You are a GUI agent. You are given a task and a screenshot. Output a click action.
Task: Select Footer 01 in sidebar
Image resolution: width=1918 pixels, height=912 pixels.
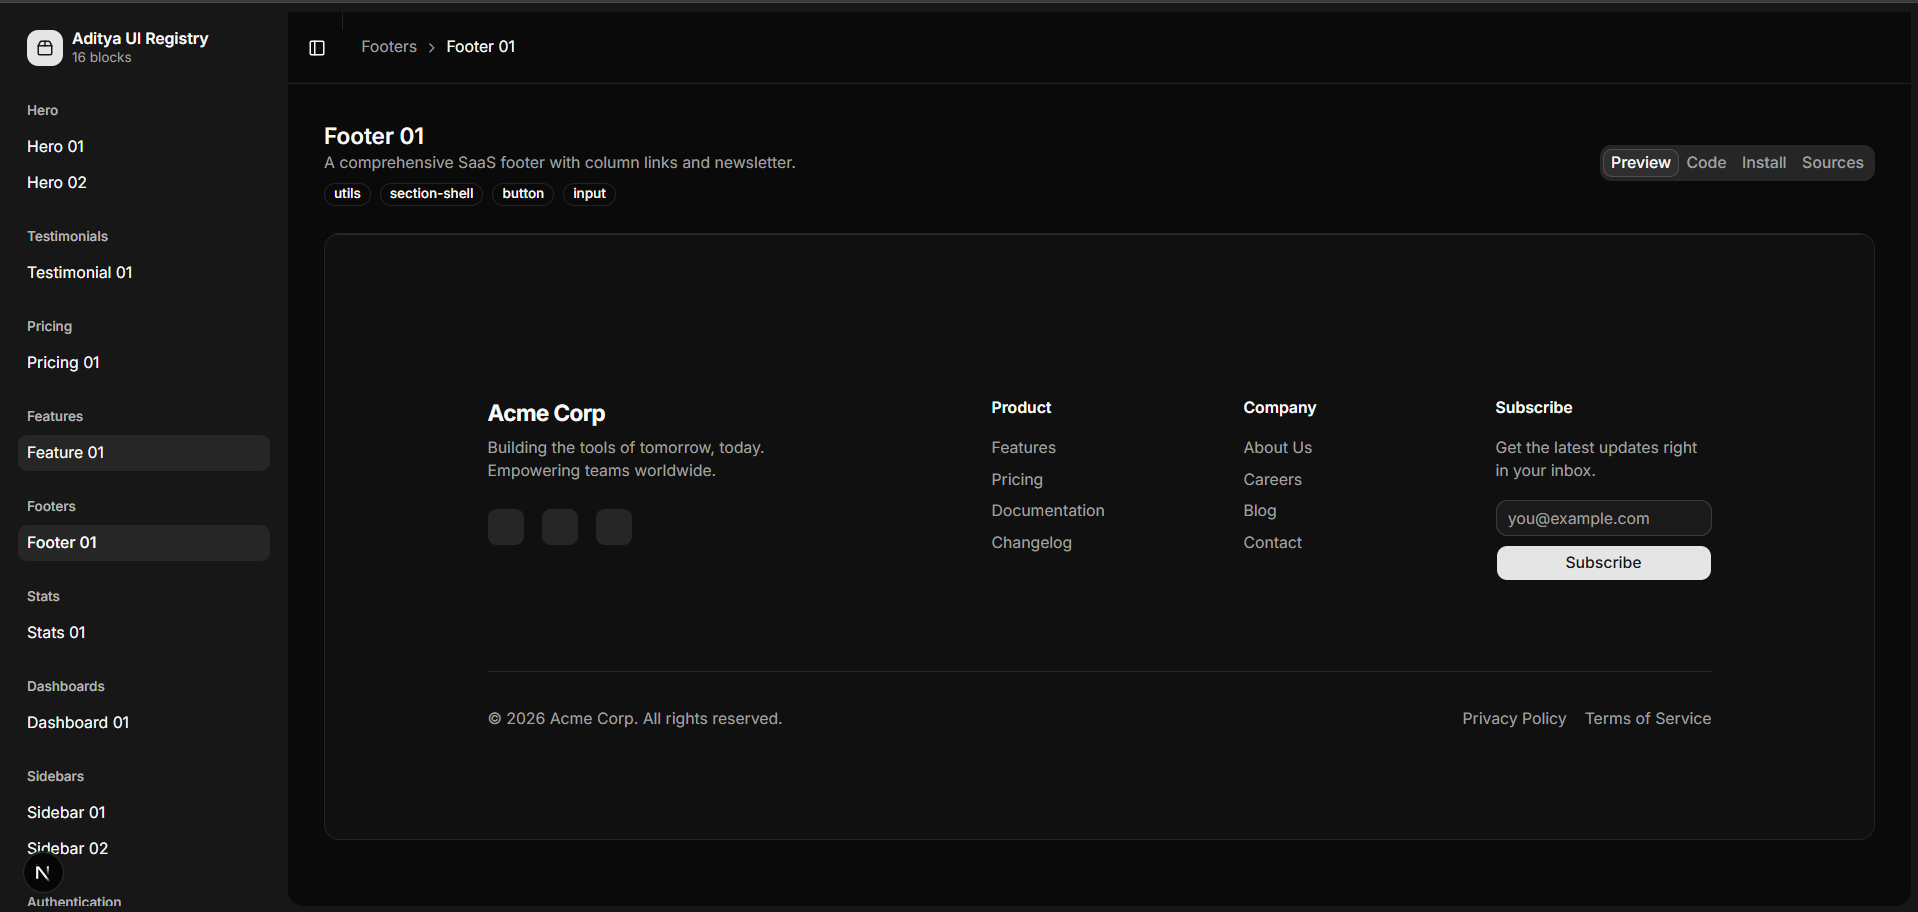tap(144, 543)
